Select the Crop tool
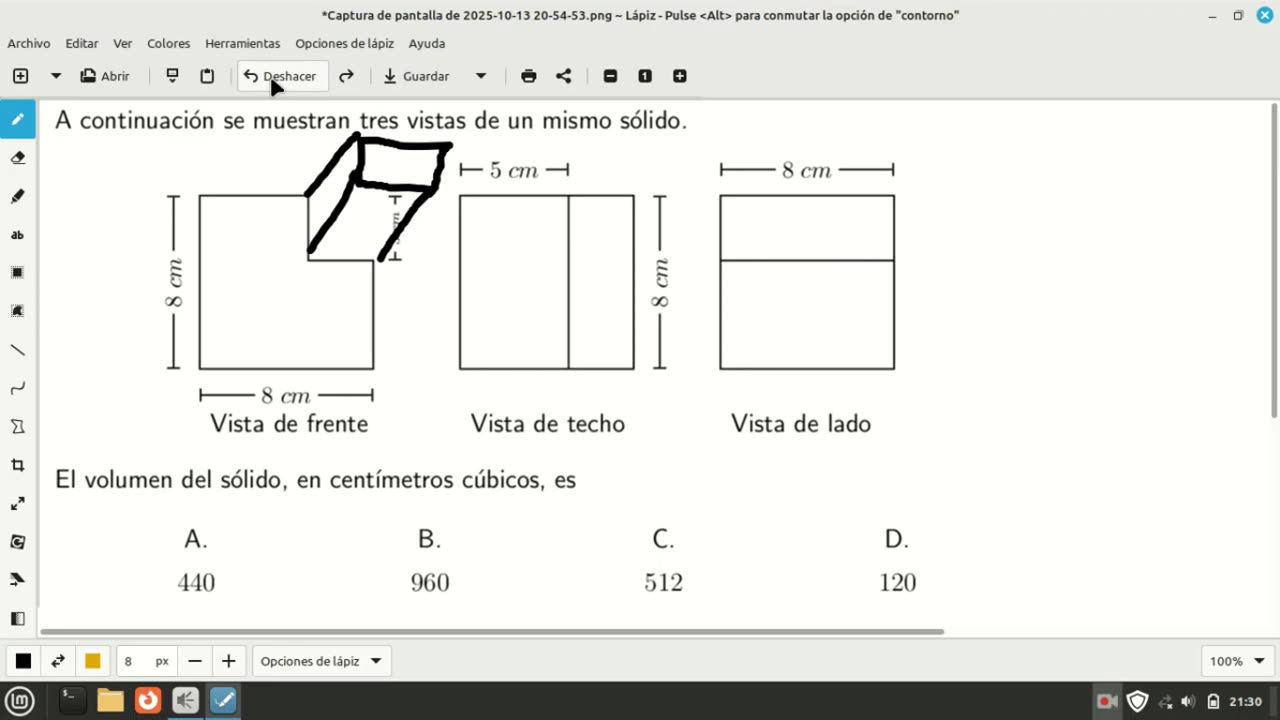This screenshot has width=1280, height=720. pos(18,465)
